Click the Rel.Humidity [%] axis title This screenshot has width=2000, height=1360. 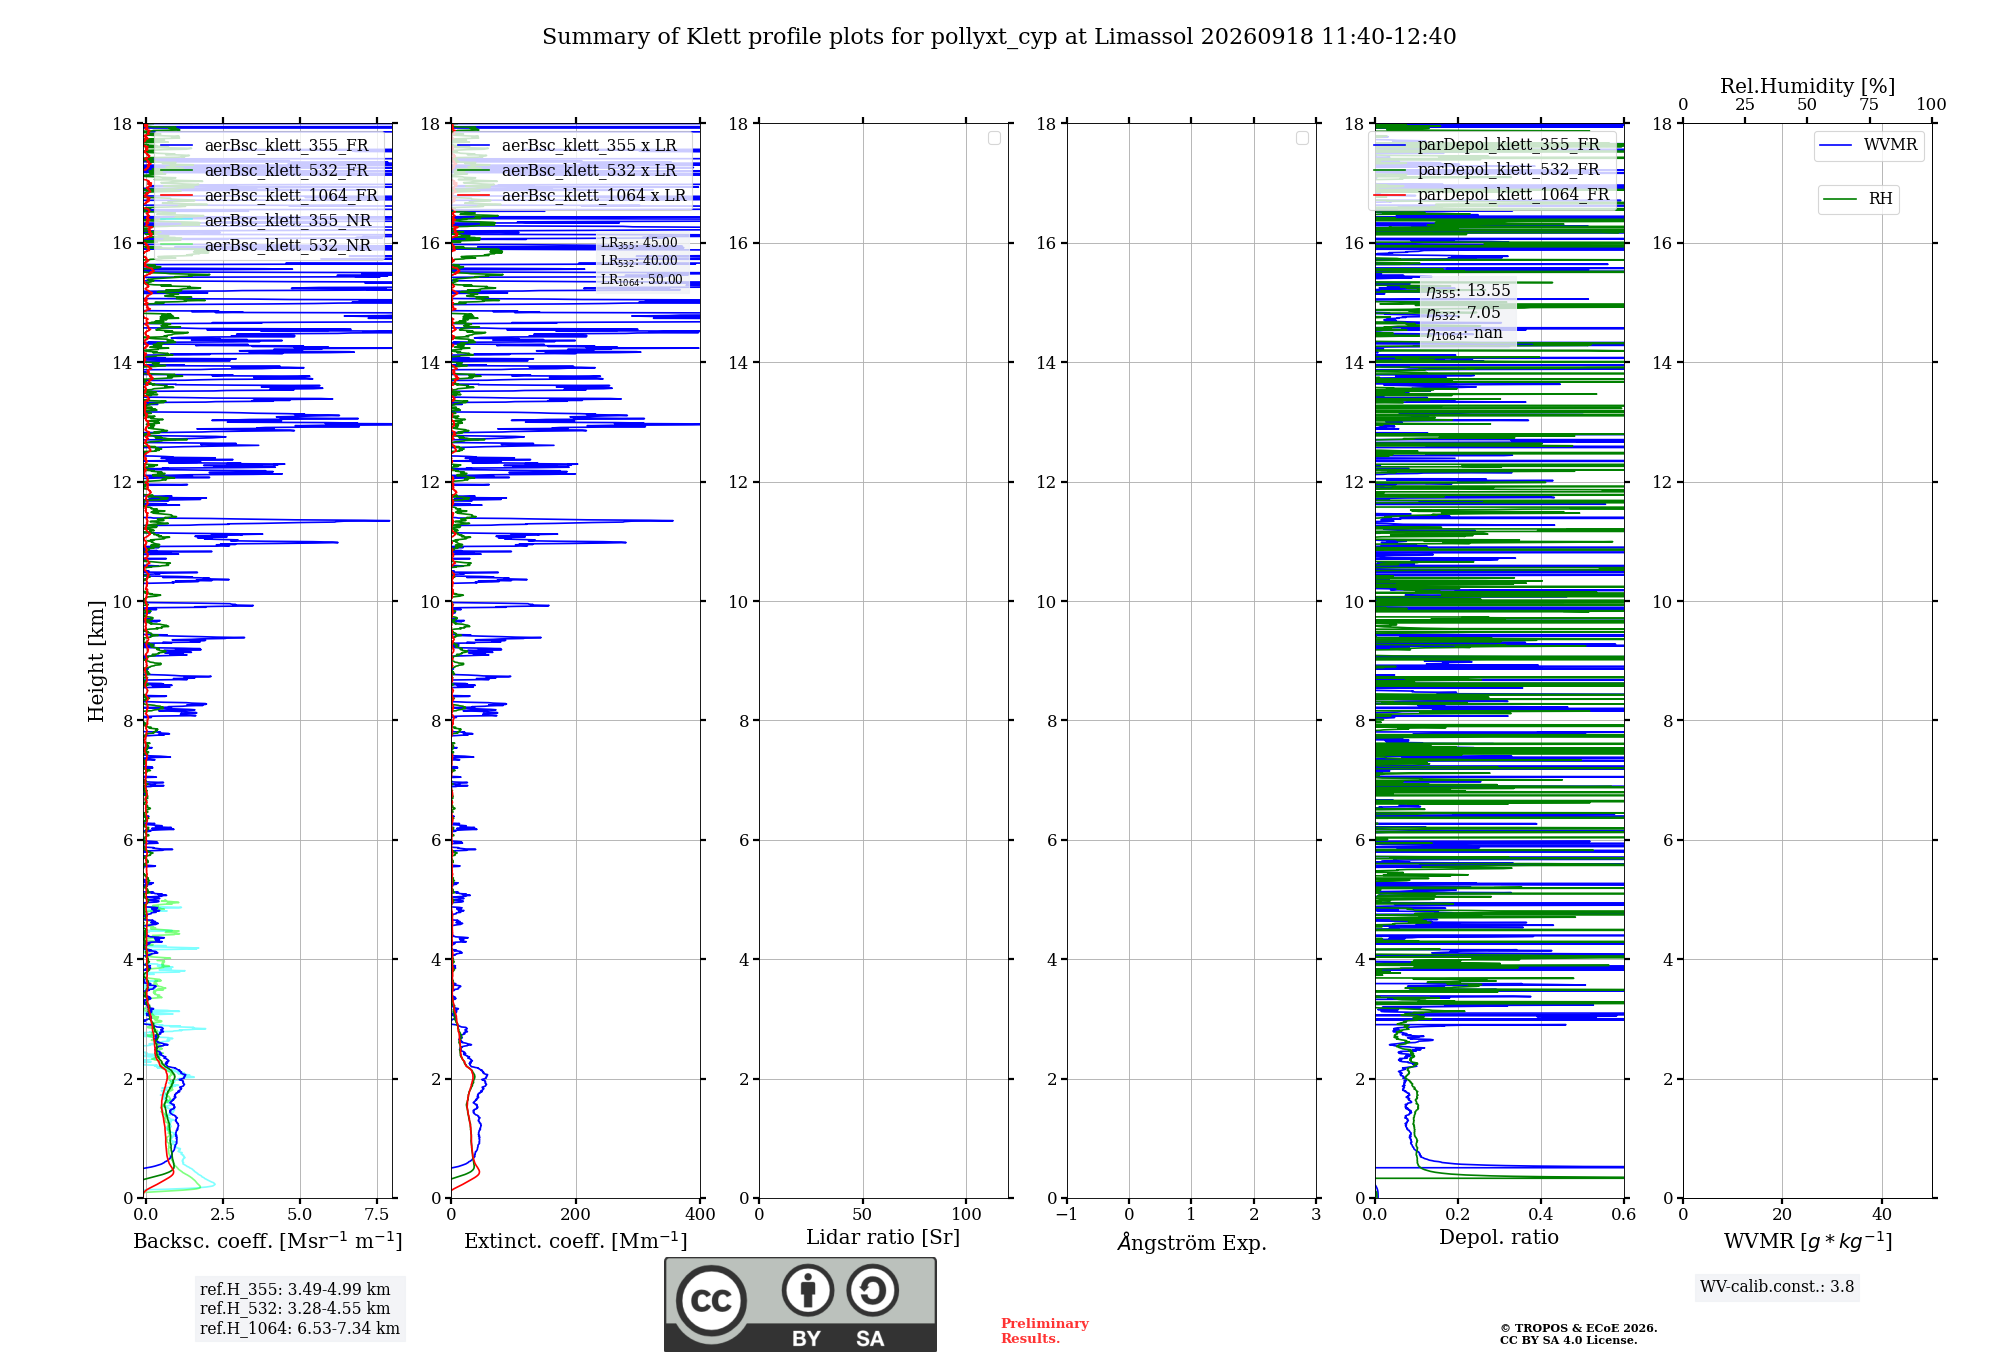coord(1807,86)
